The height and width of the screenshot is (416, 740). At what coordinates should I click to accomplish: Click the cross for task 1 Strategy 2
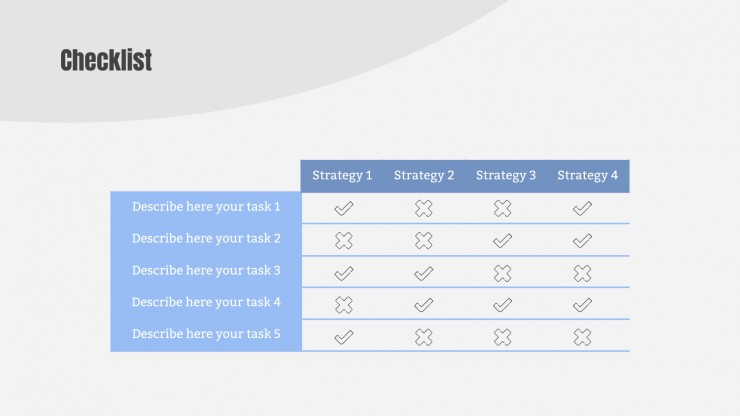click(423, 208)
